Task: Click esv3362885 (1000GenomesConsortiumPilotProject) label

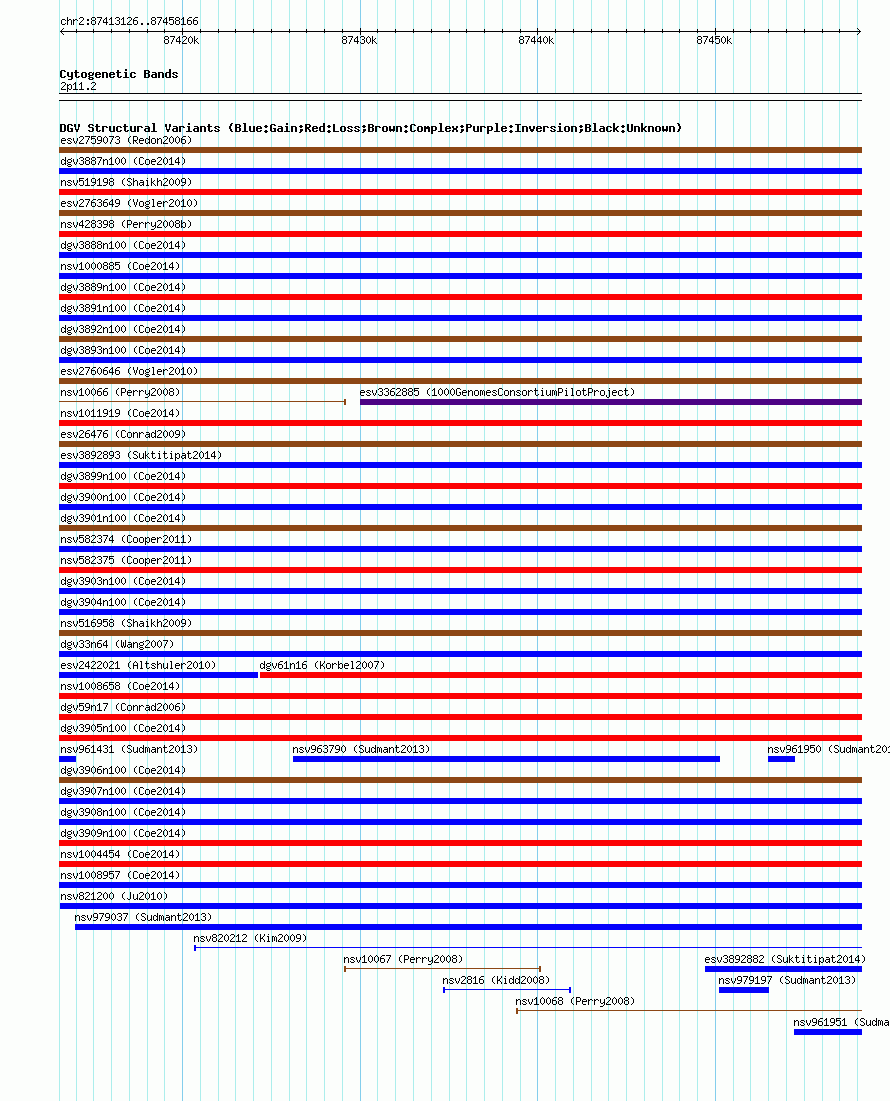Action: [497, 393]
